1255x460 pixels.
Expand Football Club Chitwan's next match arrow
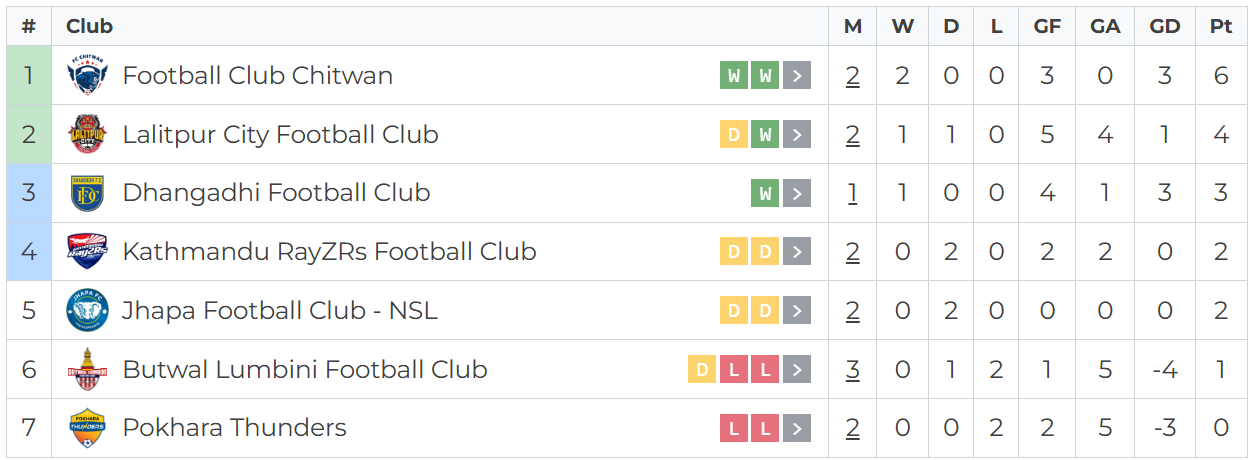[x=797, y=76]
